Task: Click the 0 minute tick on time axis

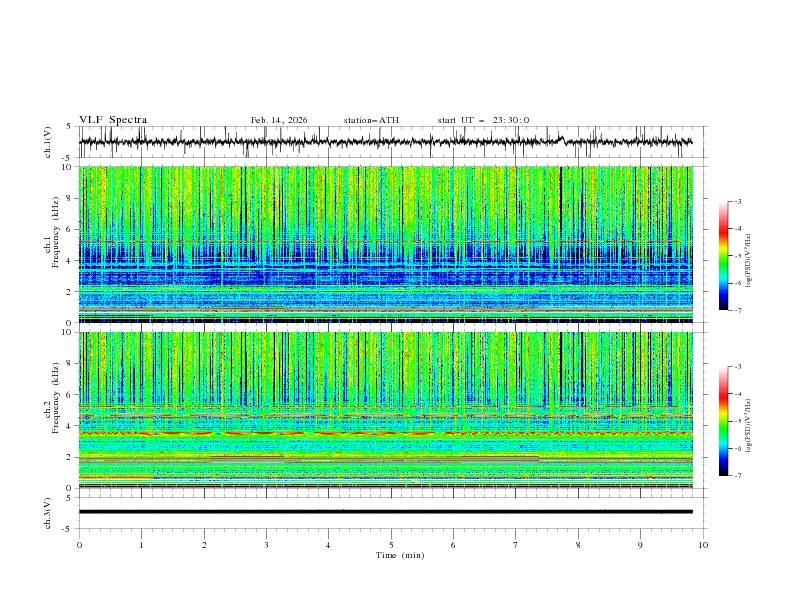Action: (x=79, y=545)
